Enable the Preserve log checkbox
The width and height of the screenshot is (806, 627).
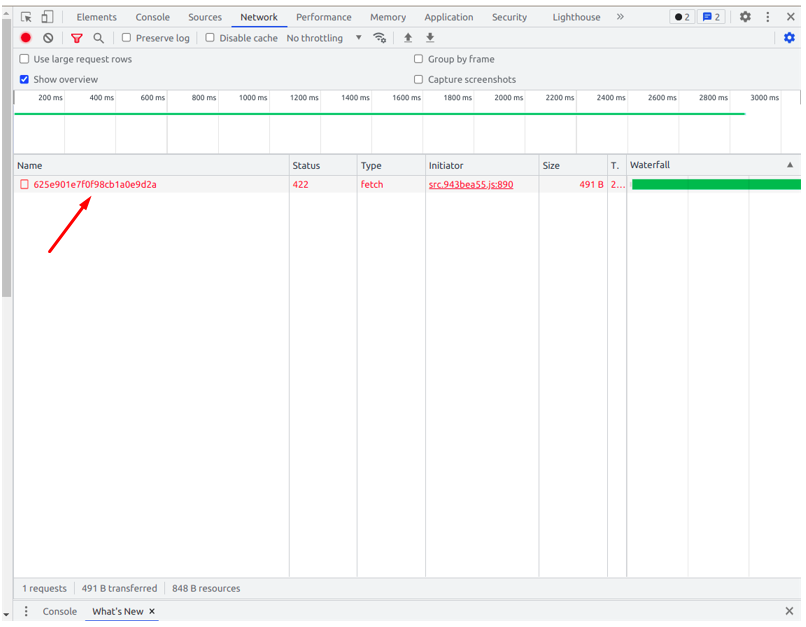[127, 38]
